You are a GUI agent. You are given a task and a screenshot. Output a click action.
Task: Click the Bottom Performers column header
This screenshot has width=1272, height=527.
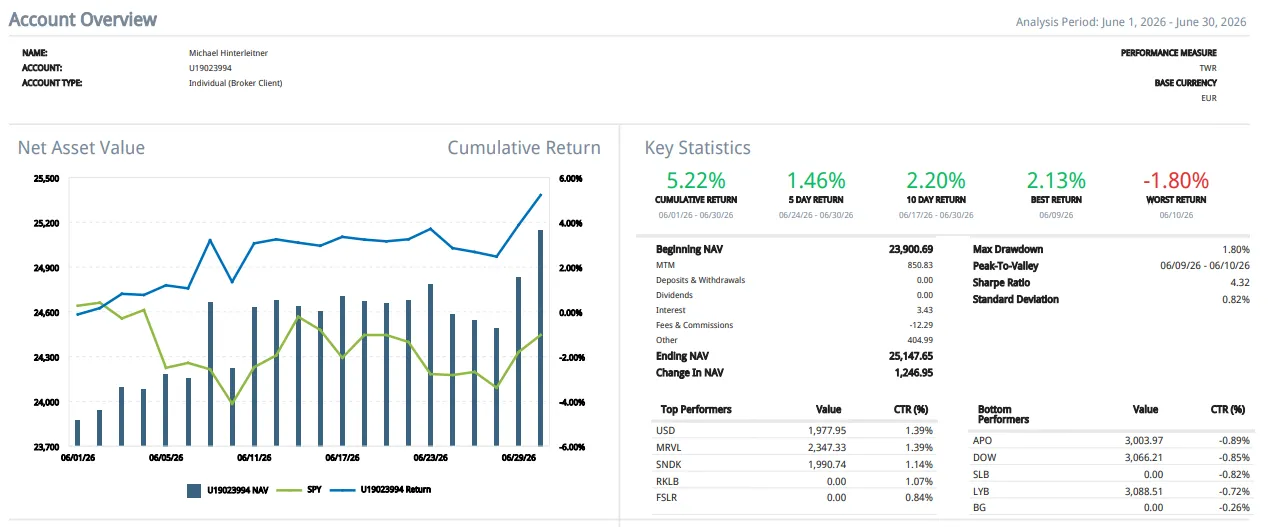coord(1001,414)
